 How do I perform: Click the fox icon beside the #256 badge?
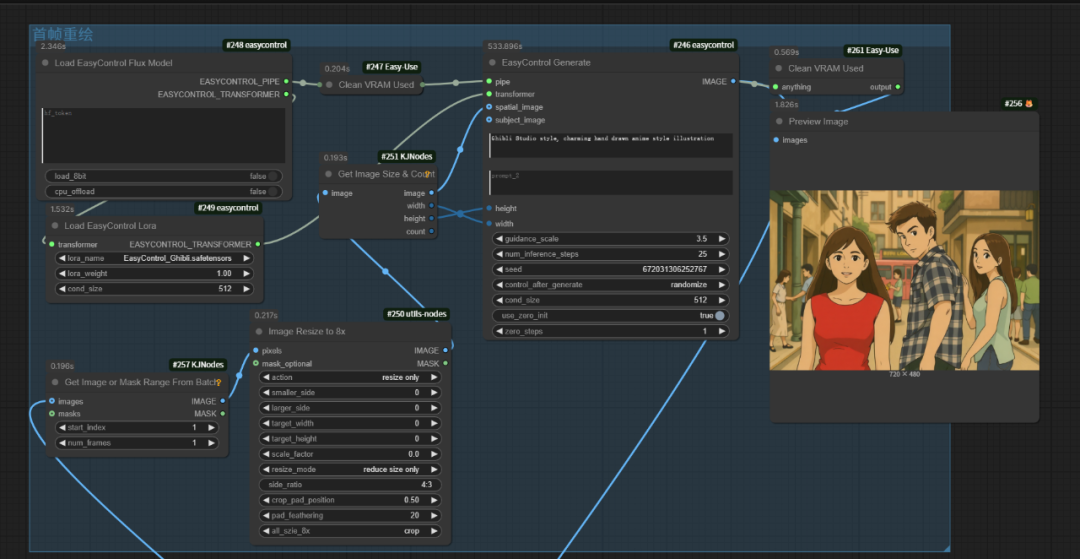point(1027,104)
